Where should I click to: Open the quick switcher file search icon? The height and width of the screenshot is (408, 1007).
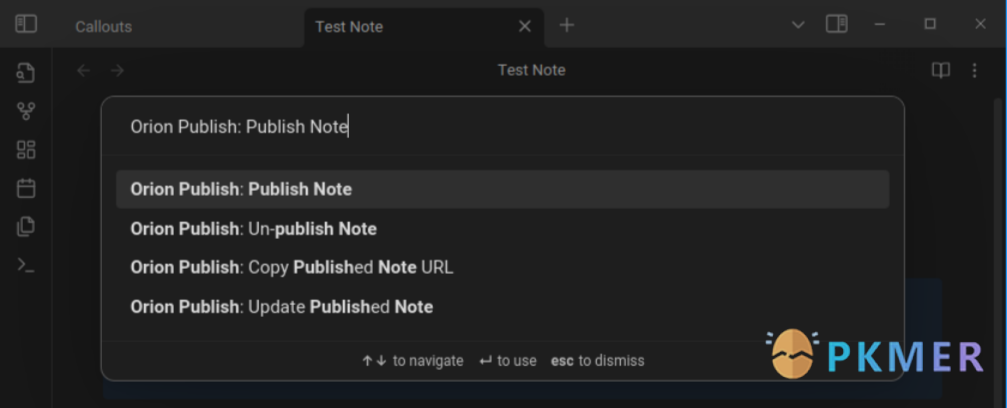click(x=26, y=73)
